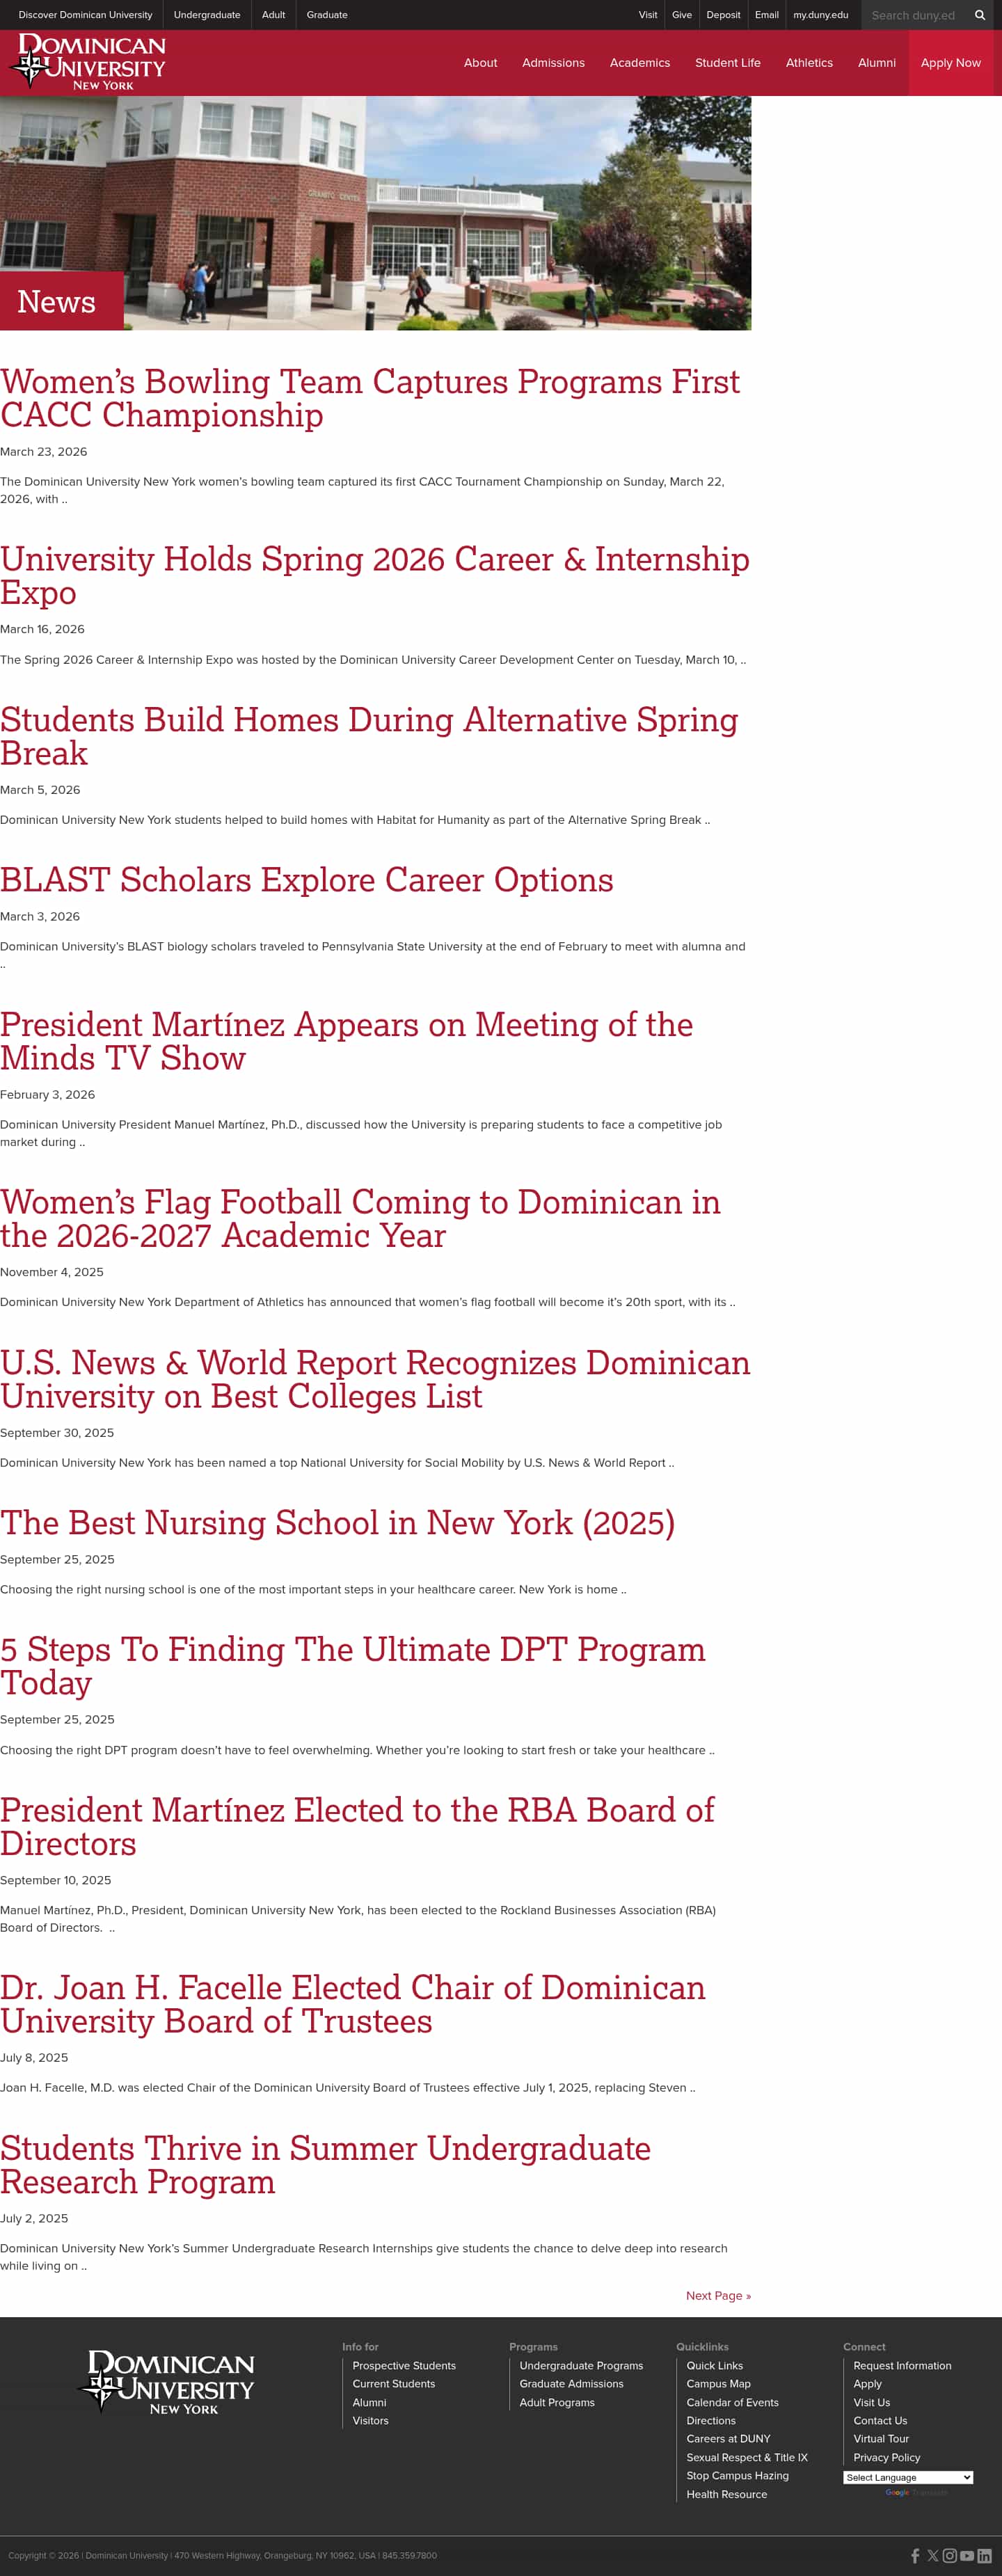Open the BLAST Scholars Explore Career Options article
Viewport: 1002px width, 2576px height.
point(306,880)
